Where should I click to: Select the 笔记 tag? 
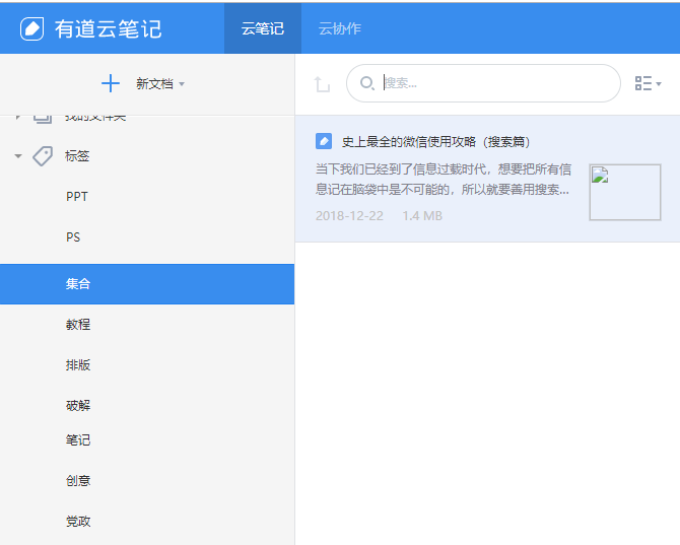pos(78,440)
